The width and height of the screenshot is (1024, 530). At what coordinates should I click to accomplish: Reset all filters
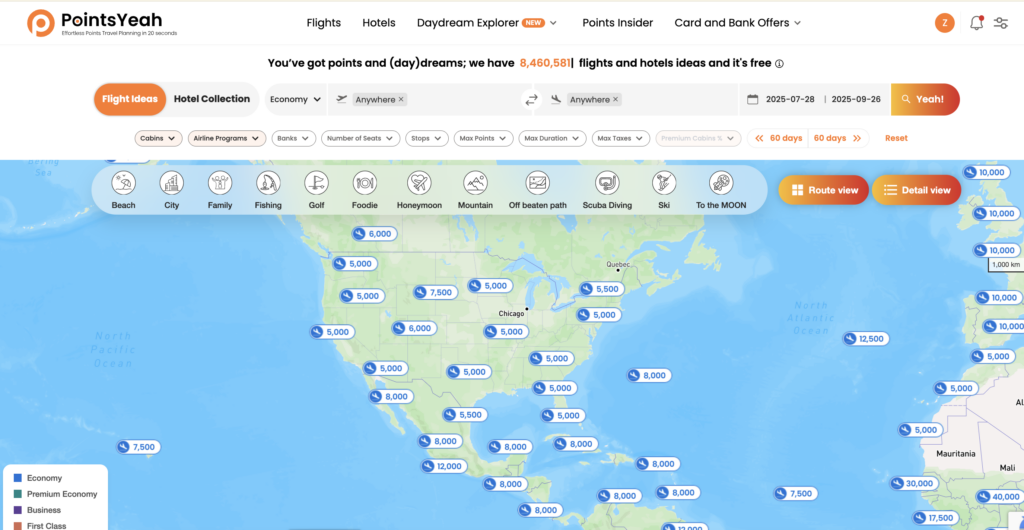(896, 138)
